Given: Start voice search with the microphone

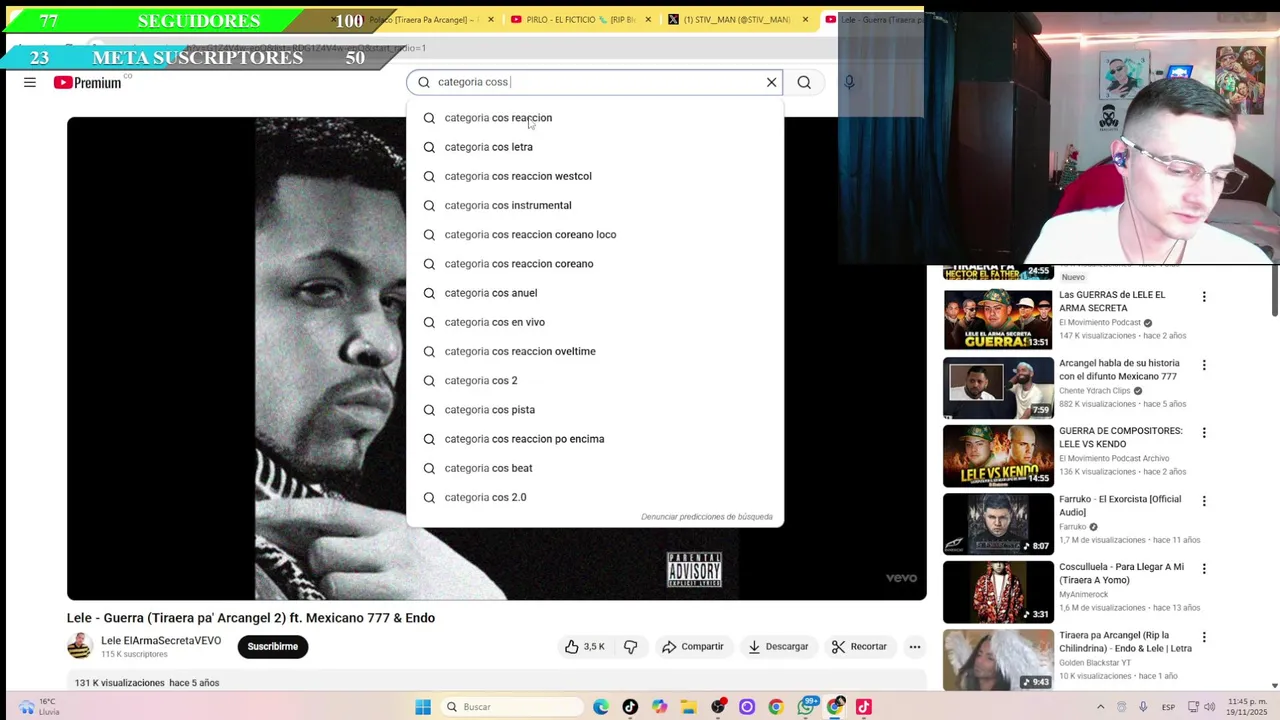Looking at the screenshot, I should 849,82.
